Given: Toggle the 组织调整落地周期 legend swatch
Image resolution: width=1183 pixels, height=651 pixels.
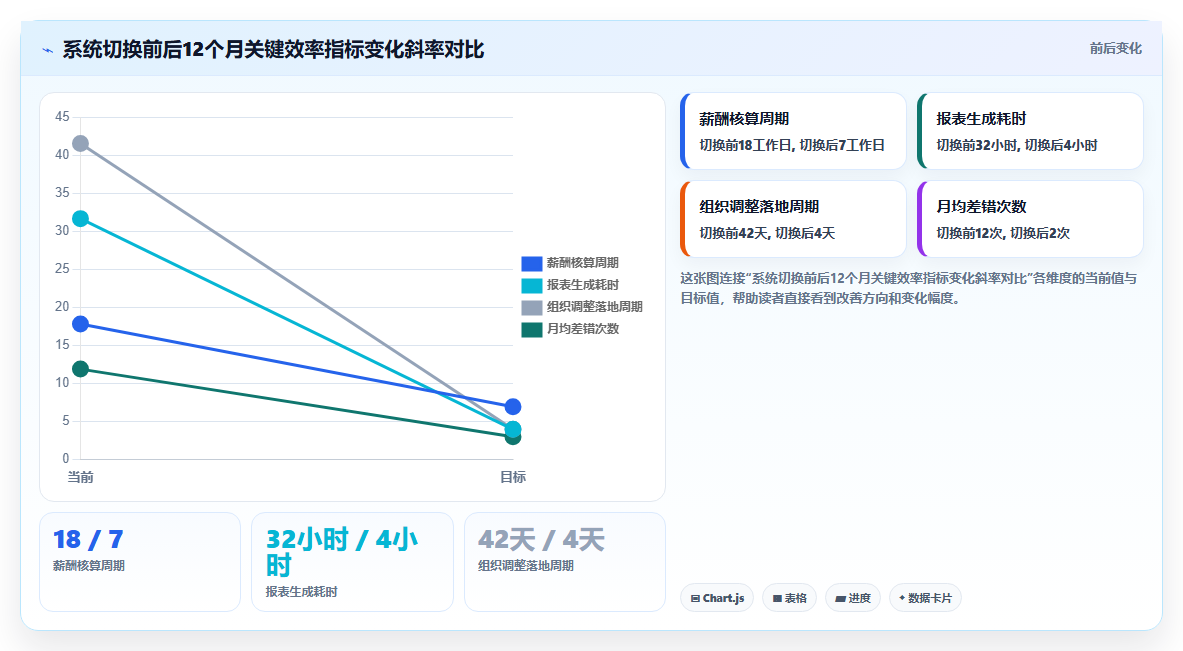Looking at the screenshot, I should point(532,307).
